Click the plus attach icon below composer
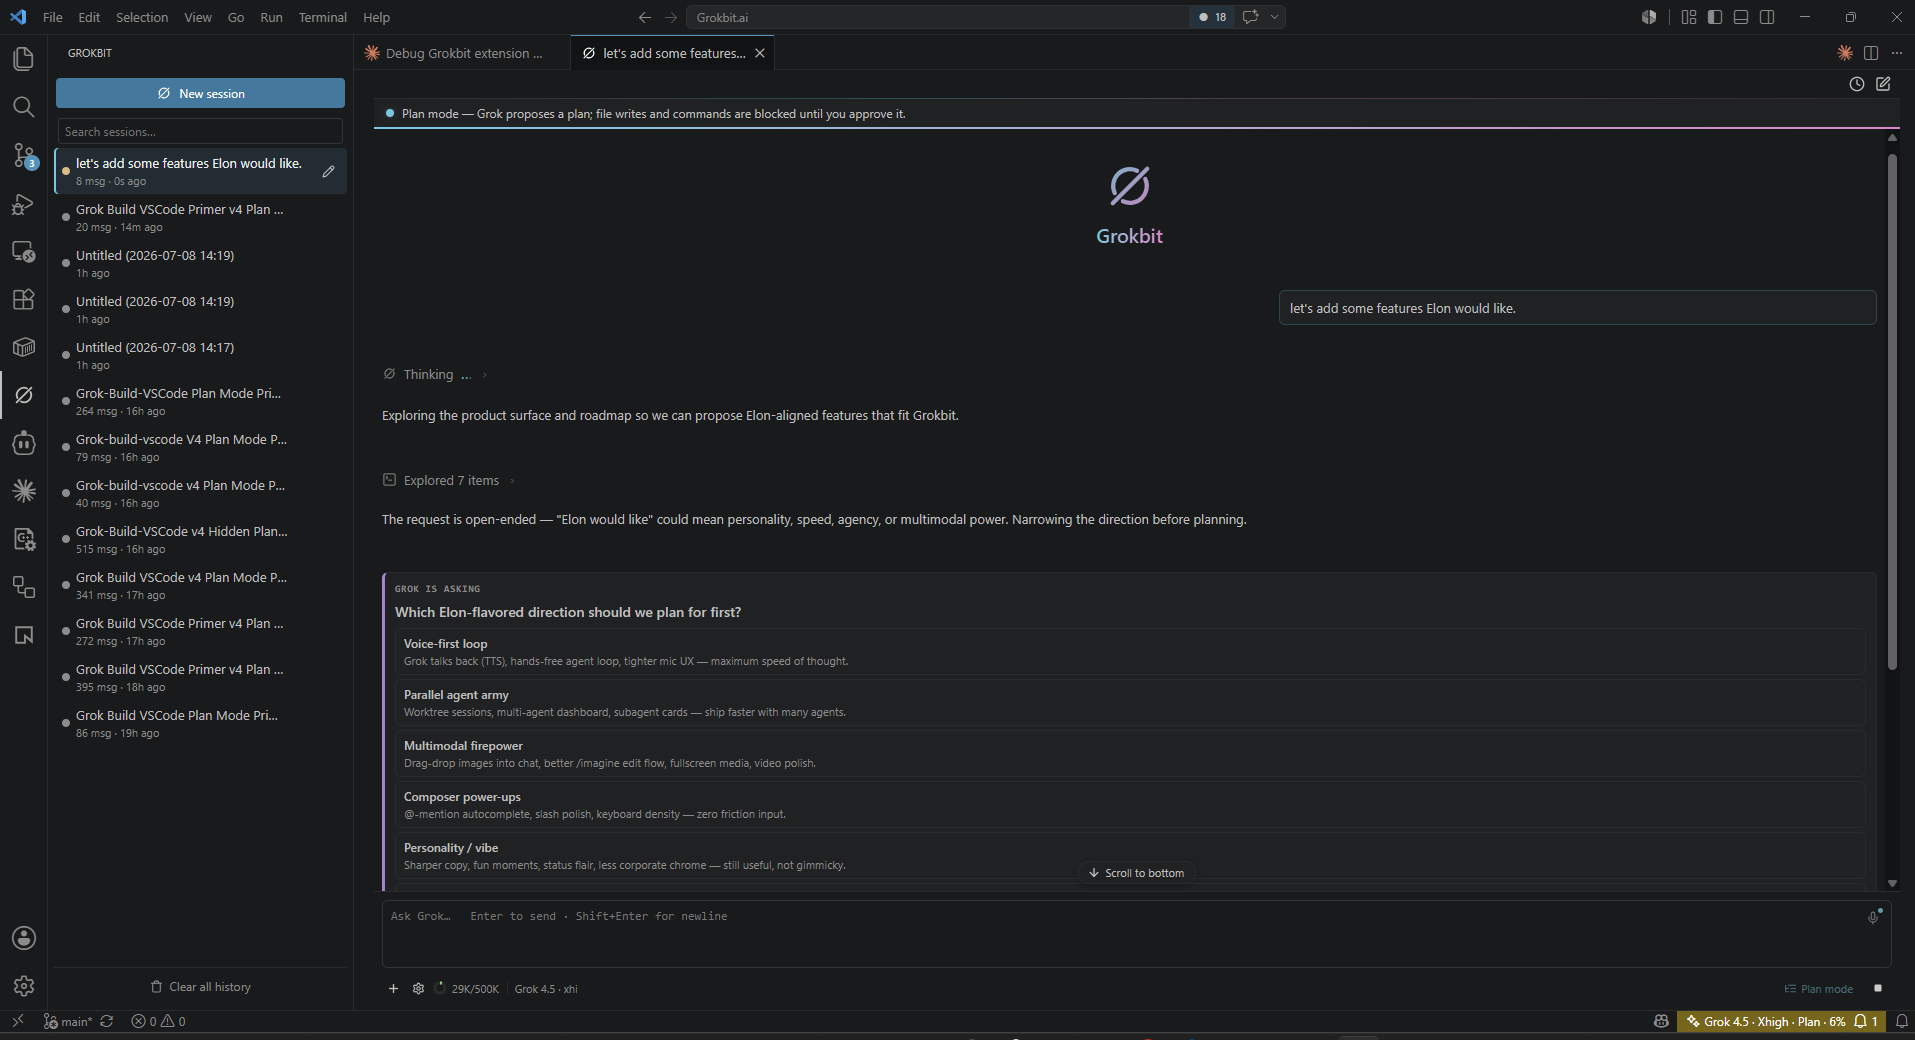Viewport: 1915px width, 1040px height. (393, 989)
